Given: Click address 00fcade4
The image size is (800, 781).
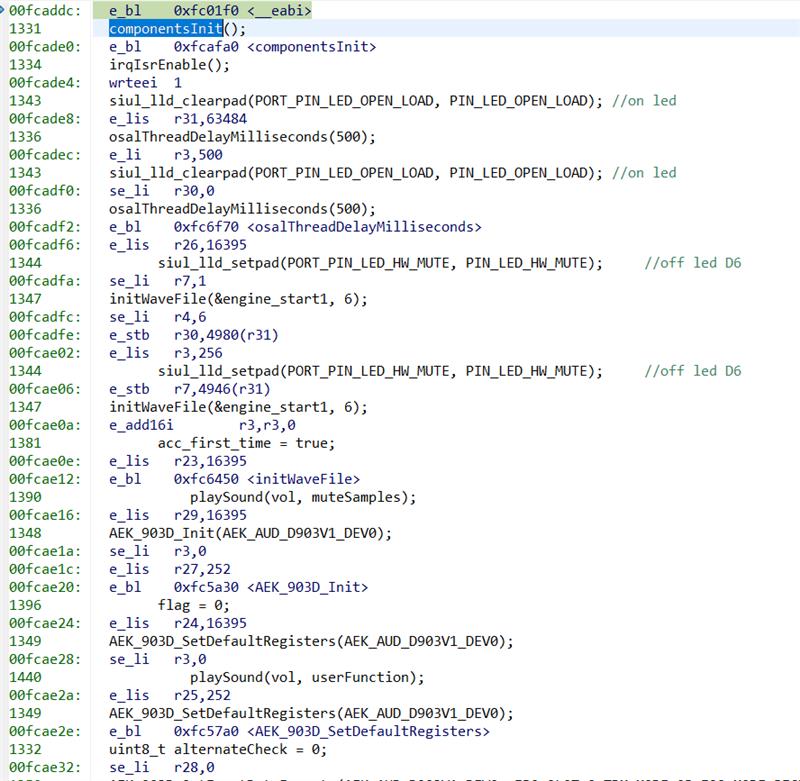Looking at the screenshot, I should click(44, 83).
